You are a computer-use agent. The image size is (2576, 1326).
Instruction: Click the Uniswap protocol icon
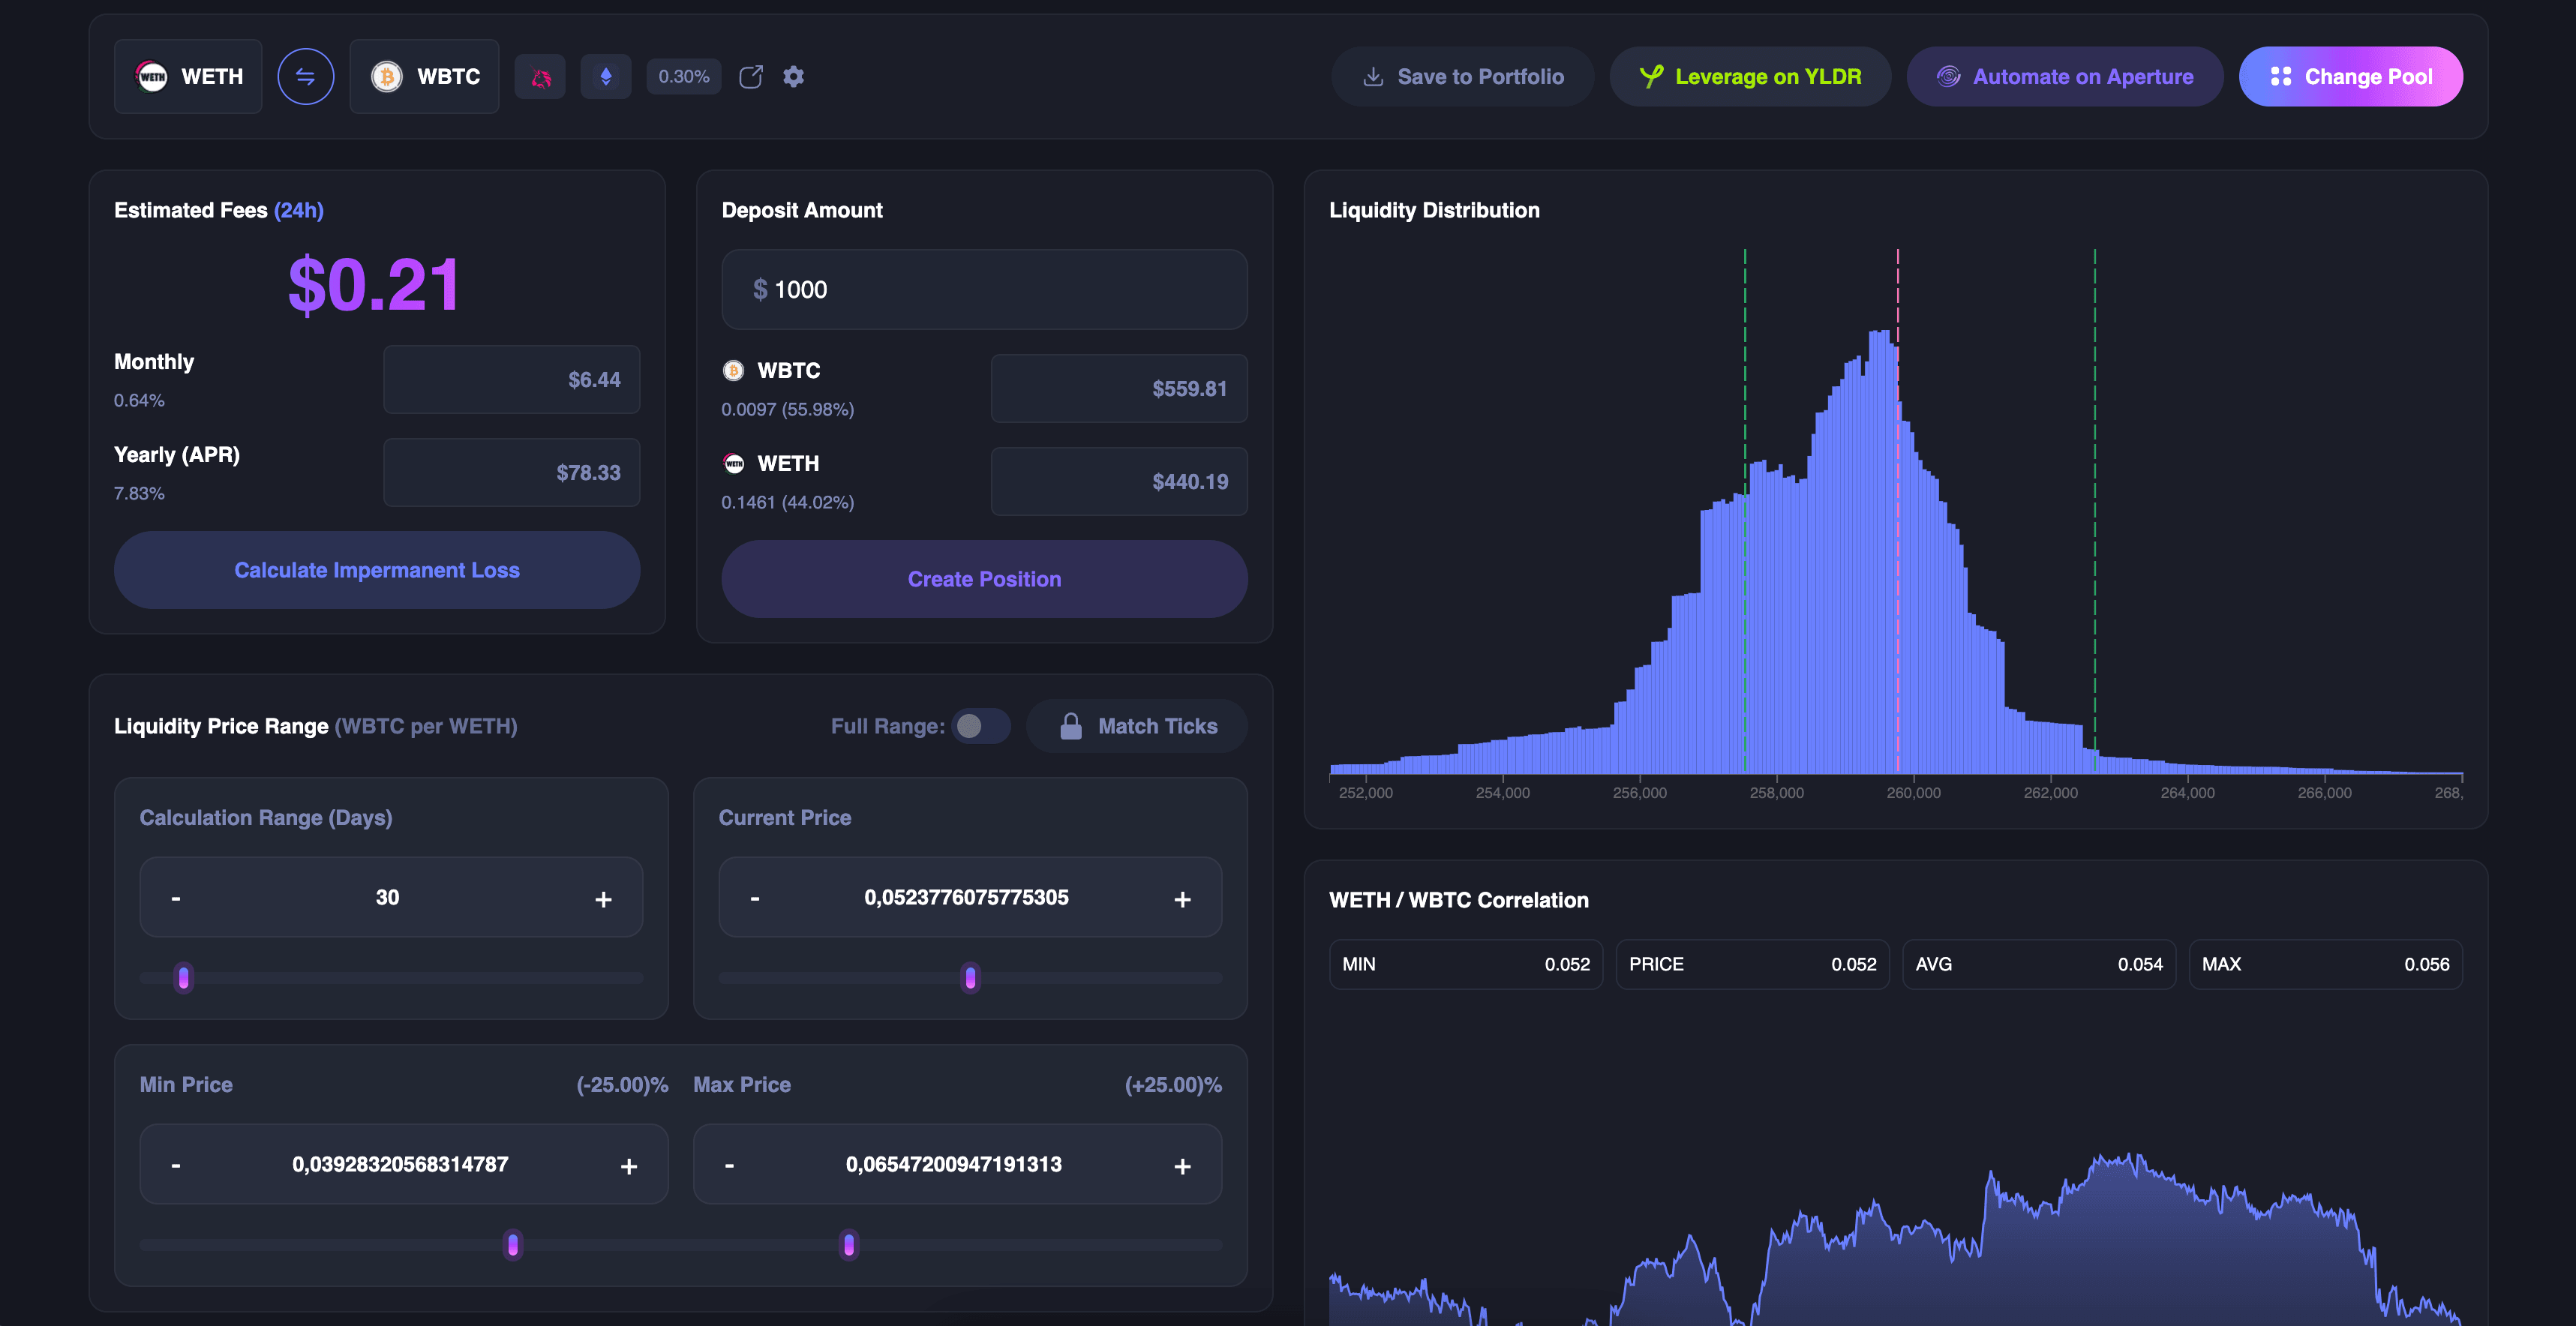point(540,76)
